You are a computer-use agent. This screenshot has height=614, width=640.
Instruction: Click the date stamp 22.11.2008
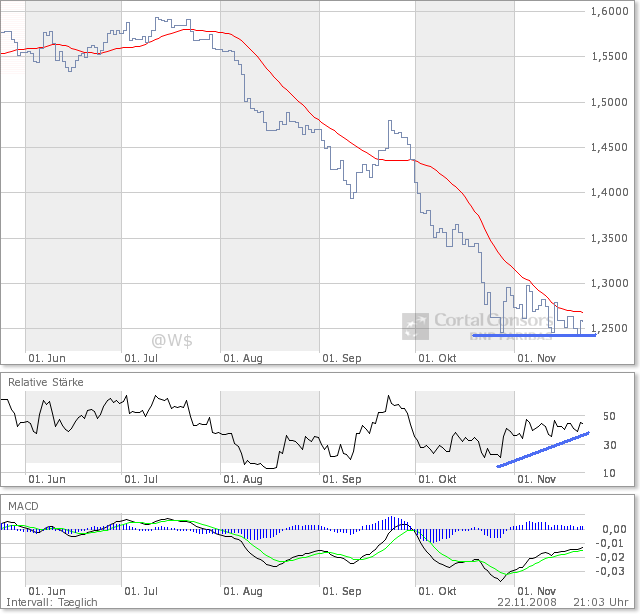pyautogui.click(x=527, y=603)
